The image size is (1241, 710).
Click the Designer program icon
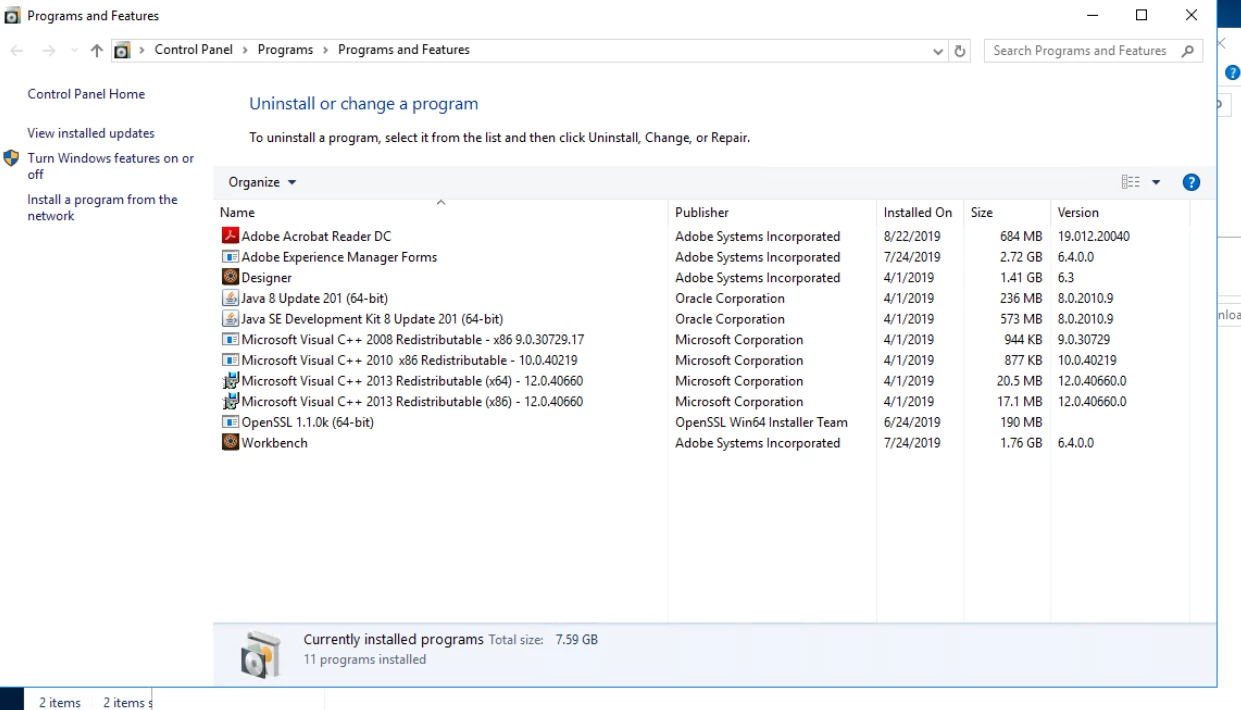coord(230,278)
